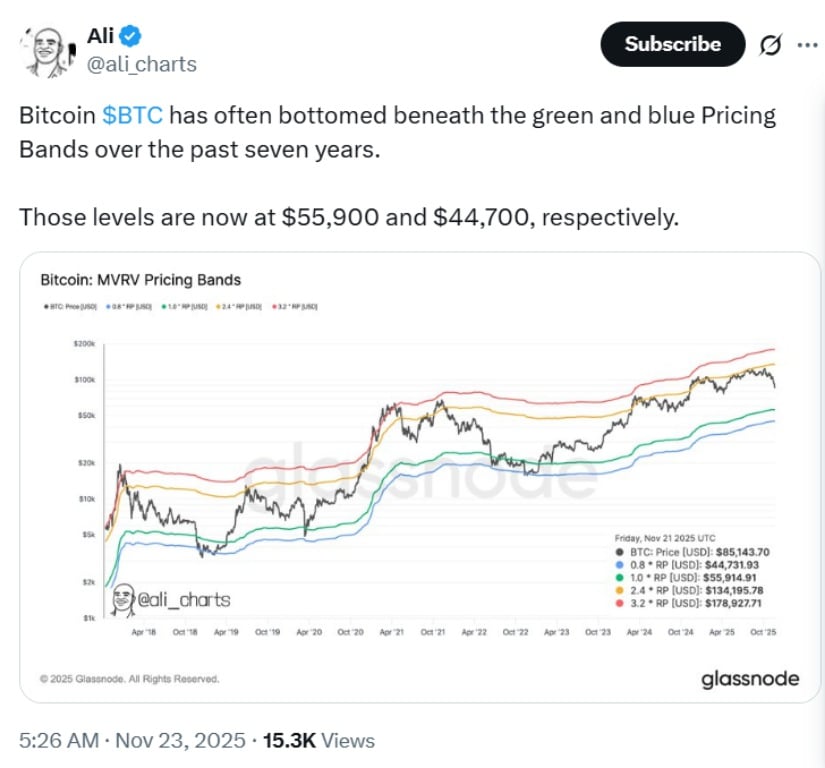Screen dimensions: 825x768
Task: Click the Subscribe button
Action: click(672, 44)
